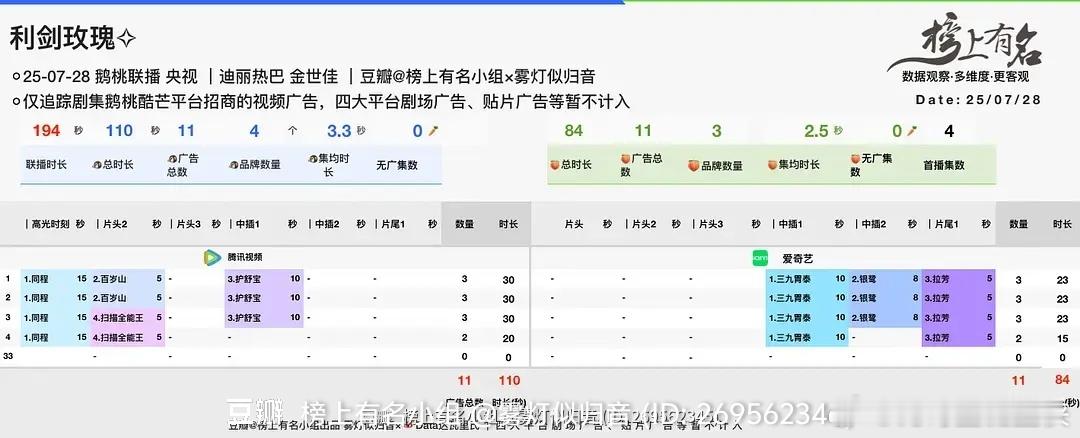Click the 数据观察·多维度·更客观 tagline

point(966,77)
